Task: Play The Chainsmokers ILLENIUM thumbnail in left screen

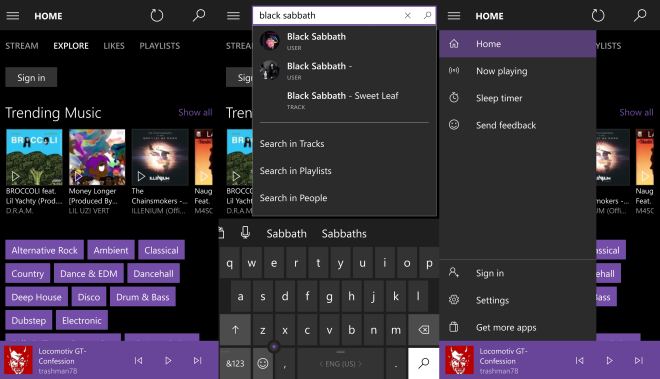Action: (x=160, y=157)
